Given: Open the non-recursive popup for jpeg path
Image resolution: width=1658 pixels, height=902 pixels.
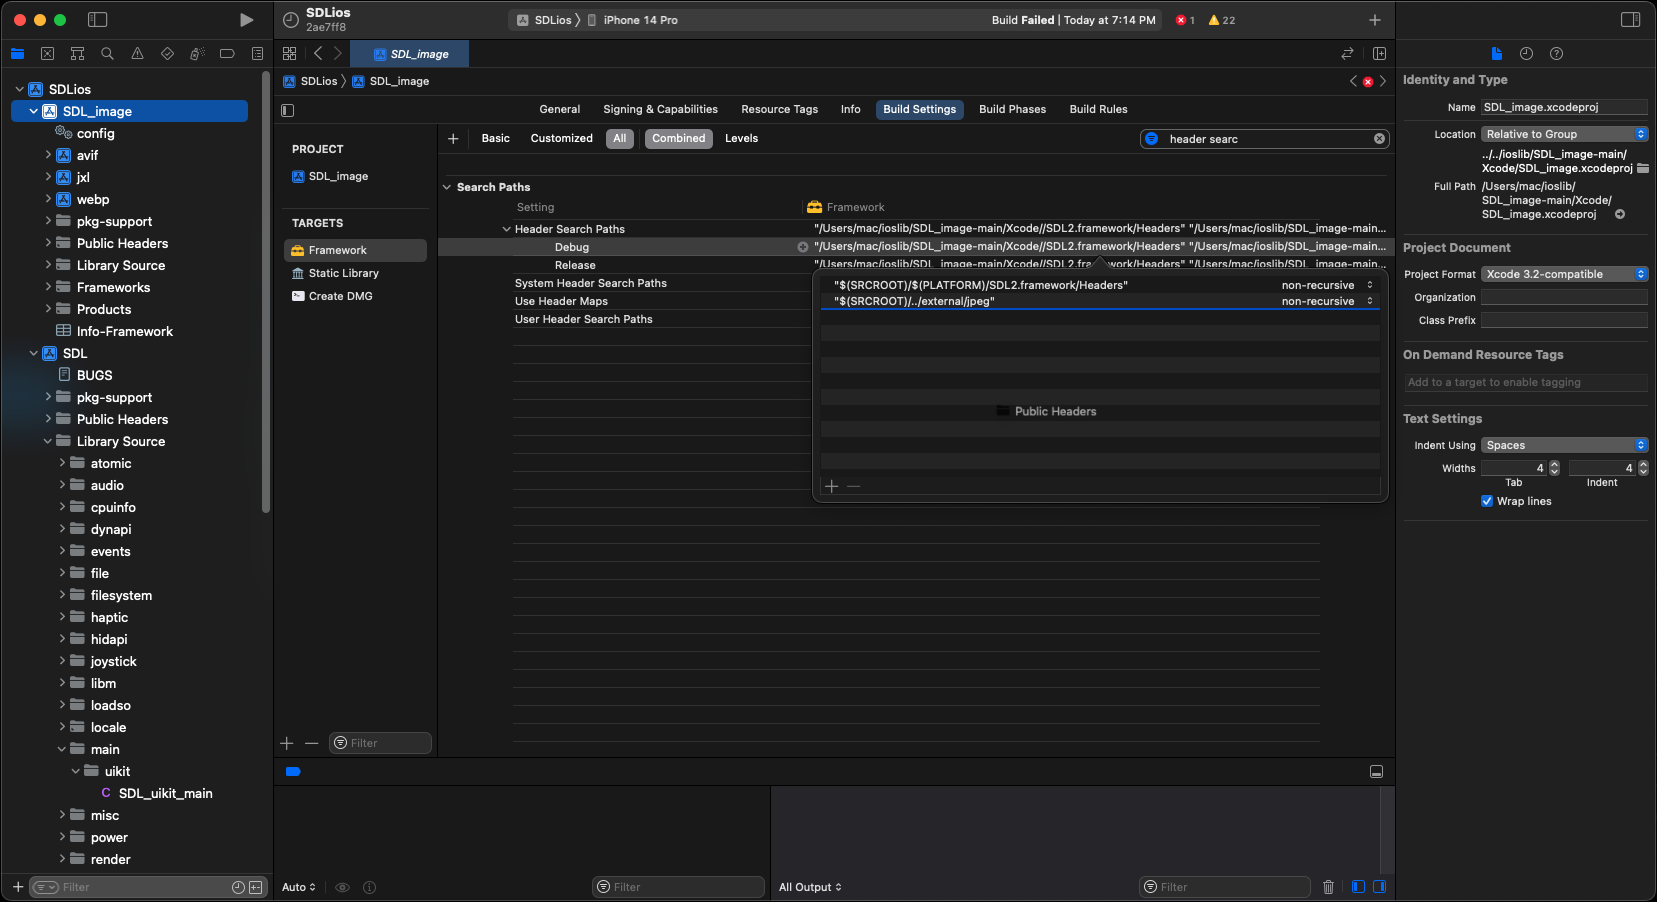Looking at the screenshot, I should pos(1327,301).
